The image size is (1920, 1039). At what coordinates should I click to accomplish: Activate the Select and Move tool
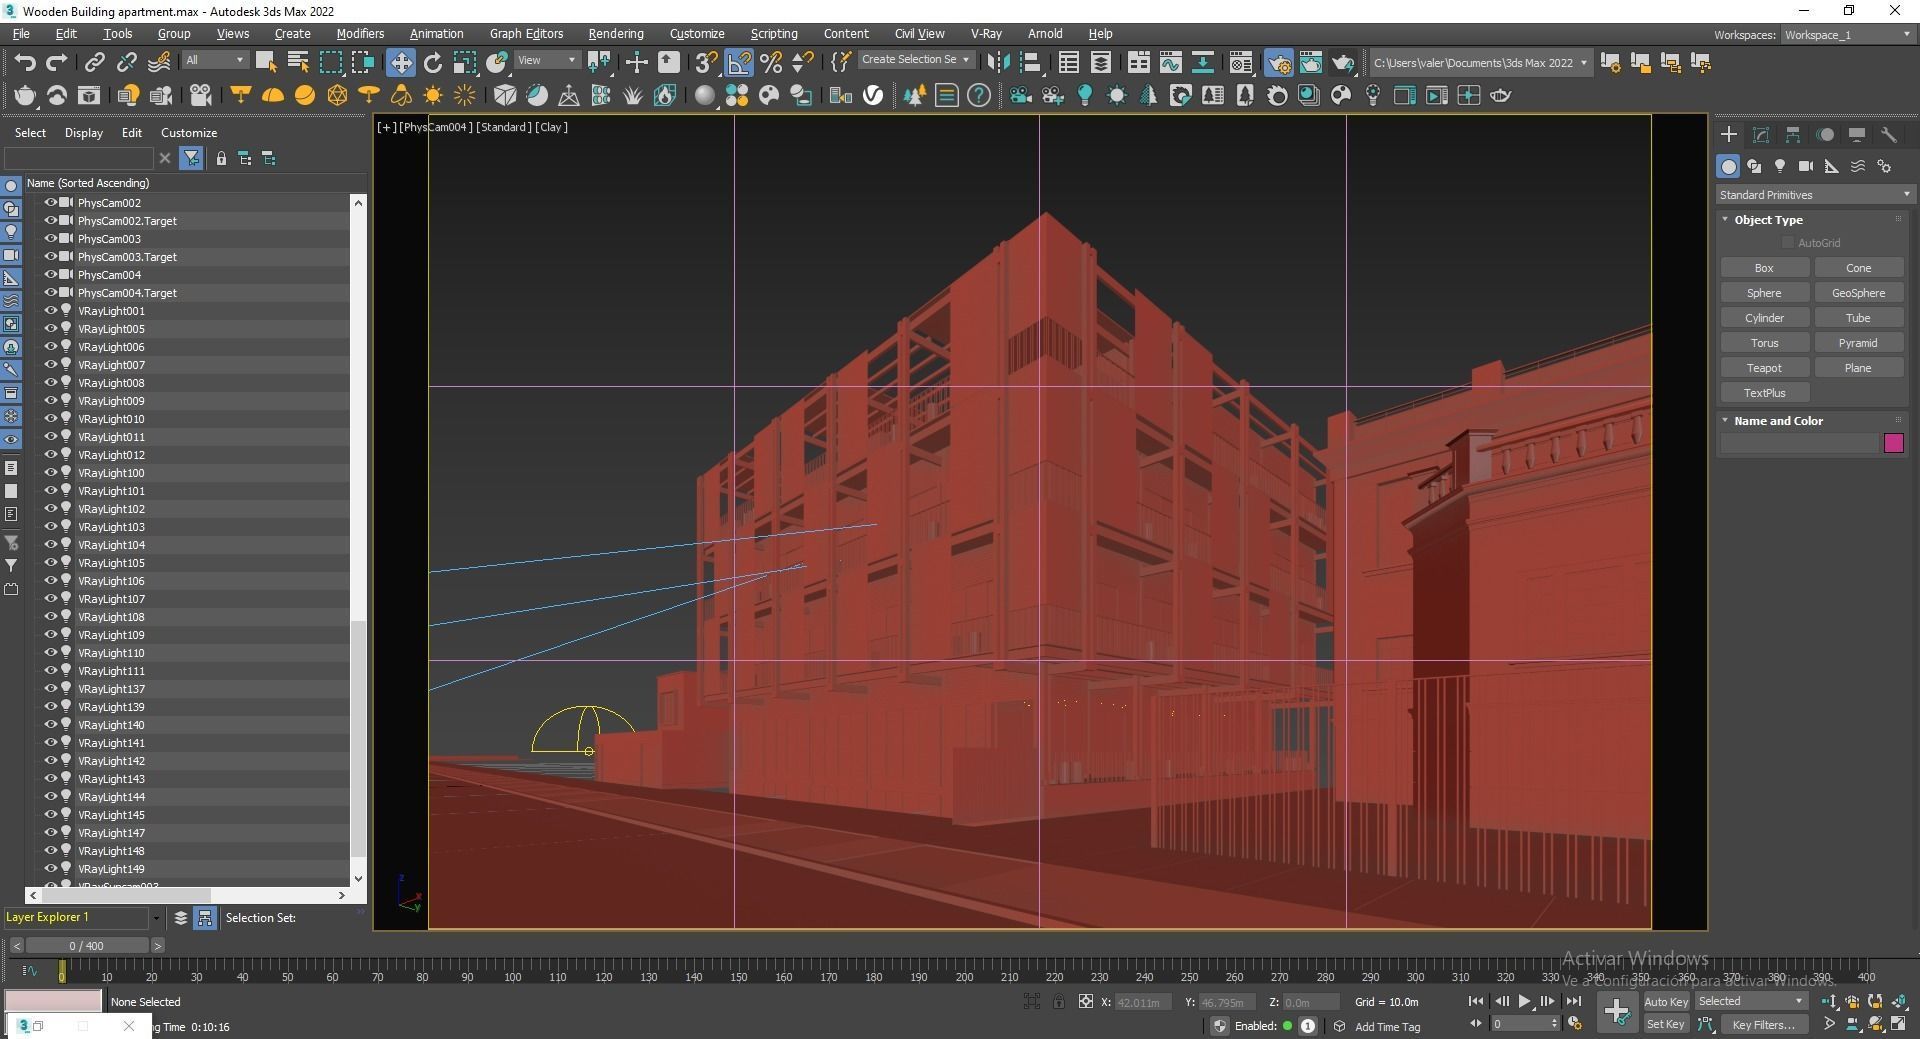pyautogui.click(x=400, y=62)
